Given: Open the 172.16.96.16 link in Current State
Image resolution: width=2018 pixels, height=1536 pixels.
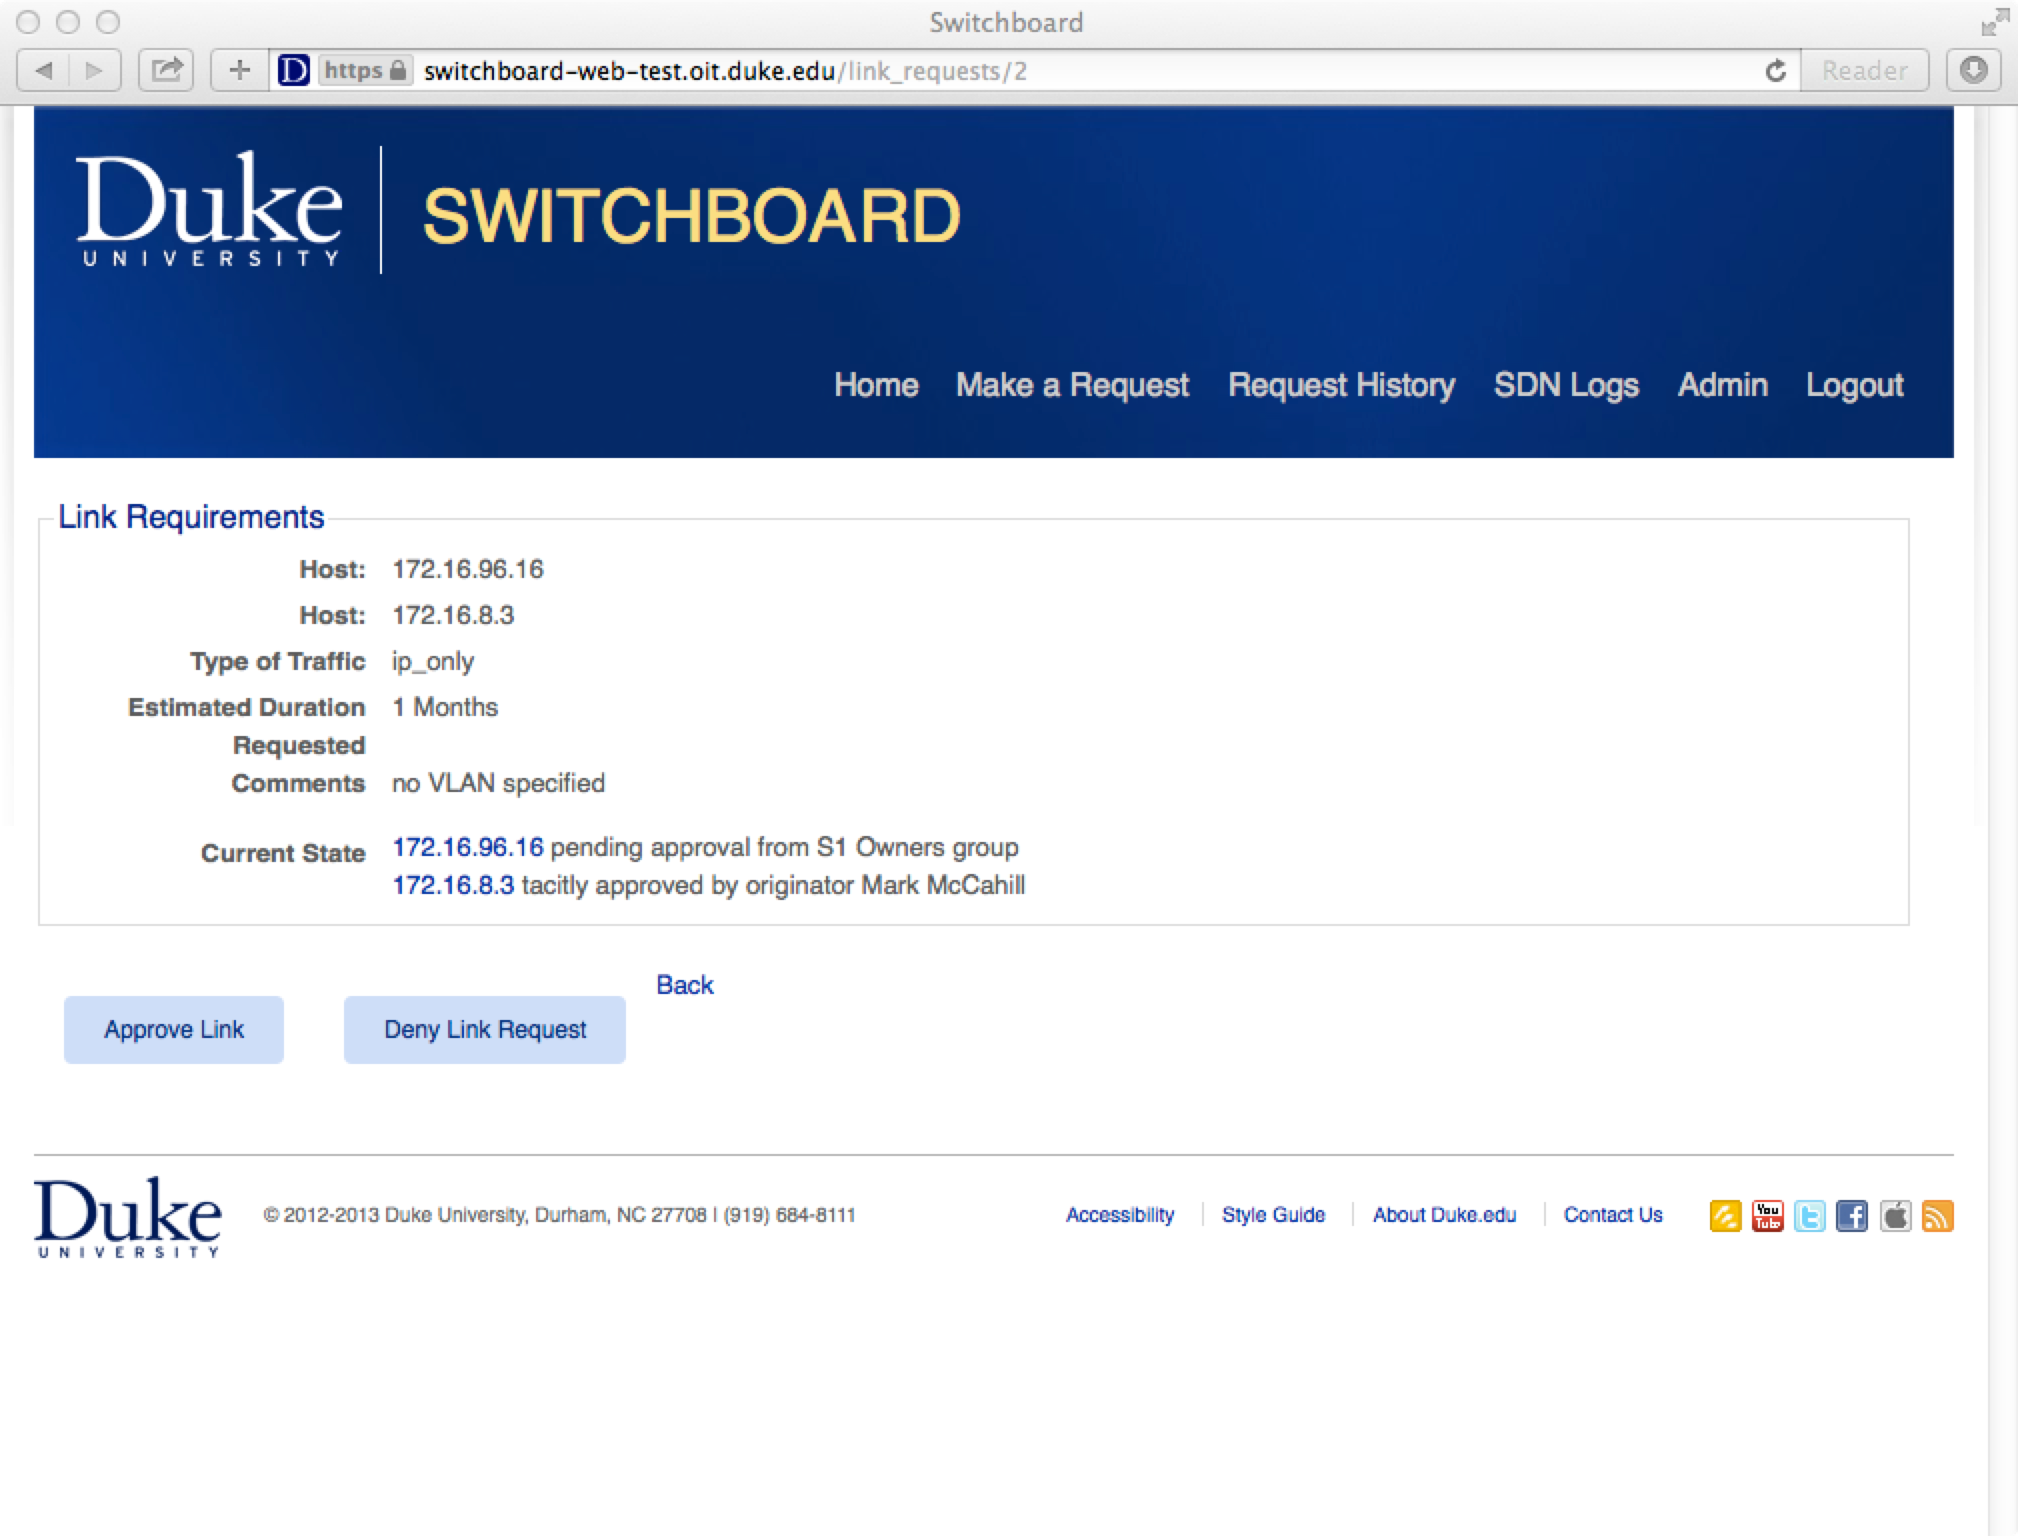Looking at the screenshot, I should [x=468, y=847].
